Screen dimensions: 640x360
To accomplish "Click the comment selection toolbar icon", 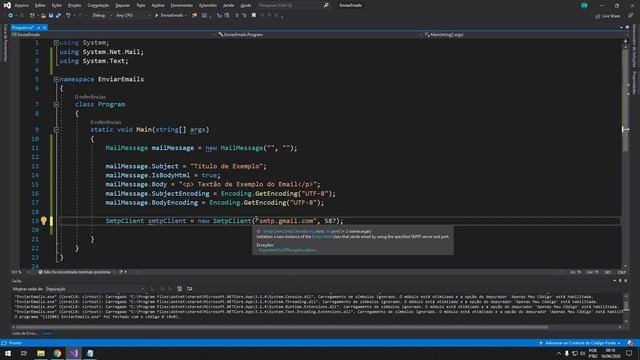I will pos(237,16).
